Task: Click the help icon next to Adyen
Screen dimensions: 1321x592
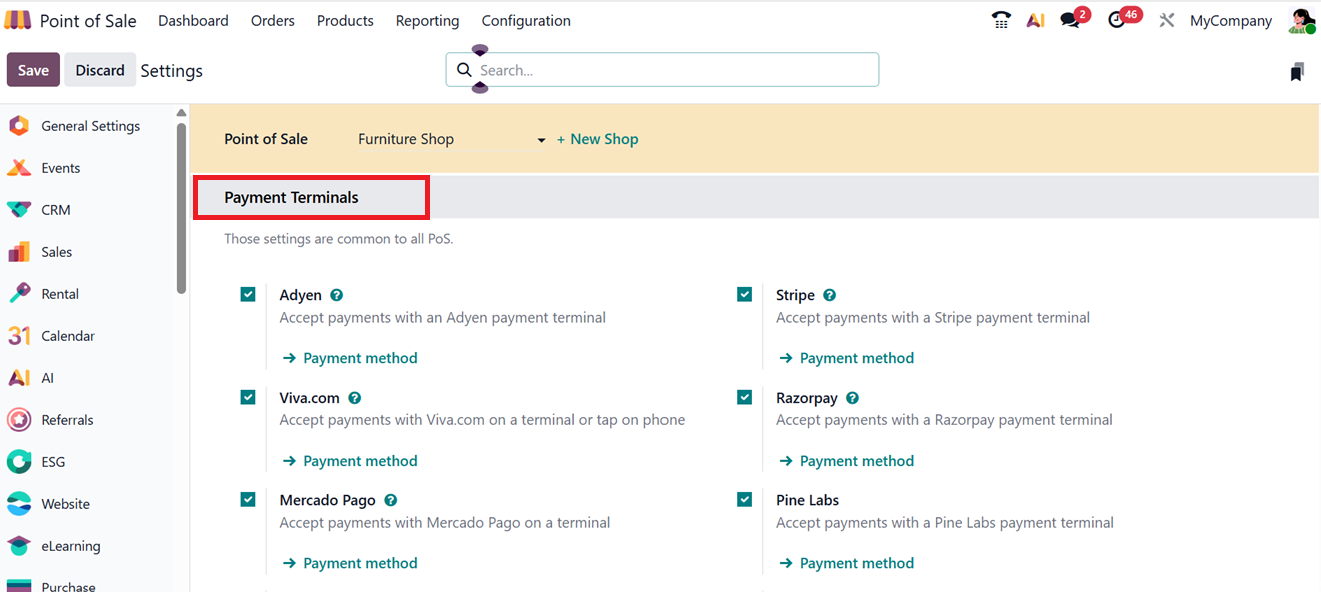Action: pos(337,295)
